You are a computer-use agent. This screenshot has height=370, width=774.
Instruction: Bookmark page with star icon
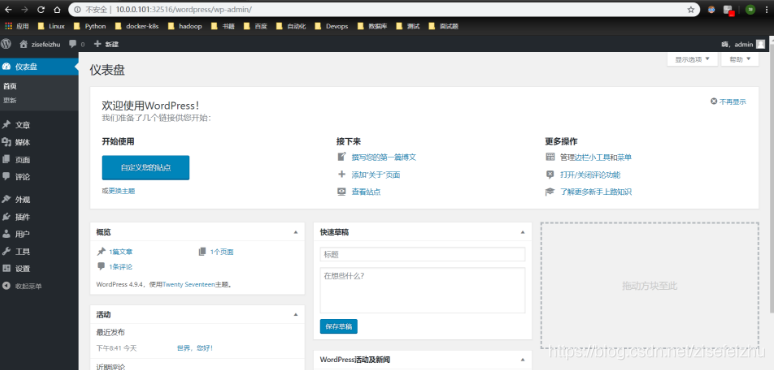(691, 9)
